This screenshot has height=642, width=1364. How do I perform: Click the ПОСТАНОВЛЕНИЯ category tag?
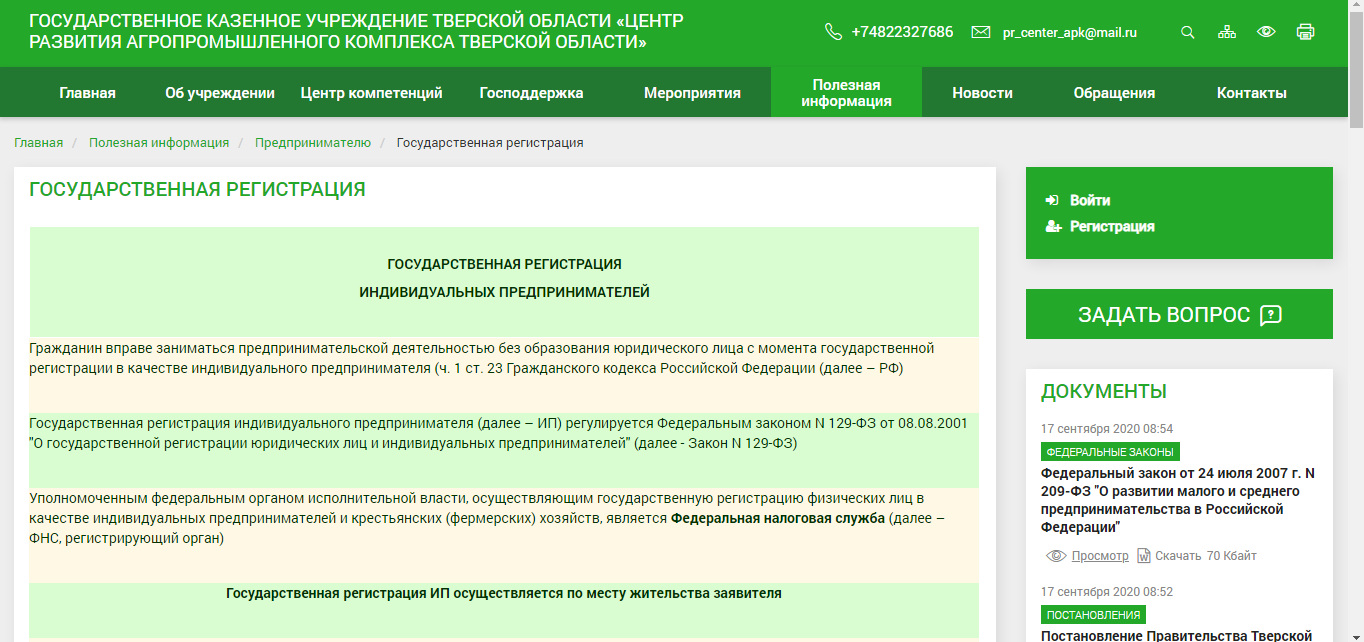pyautogui.click(x=1093, y=615)
